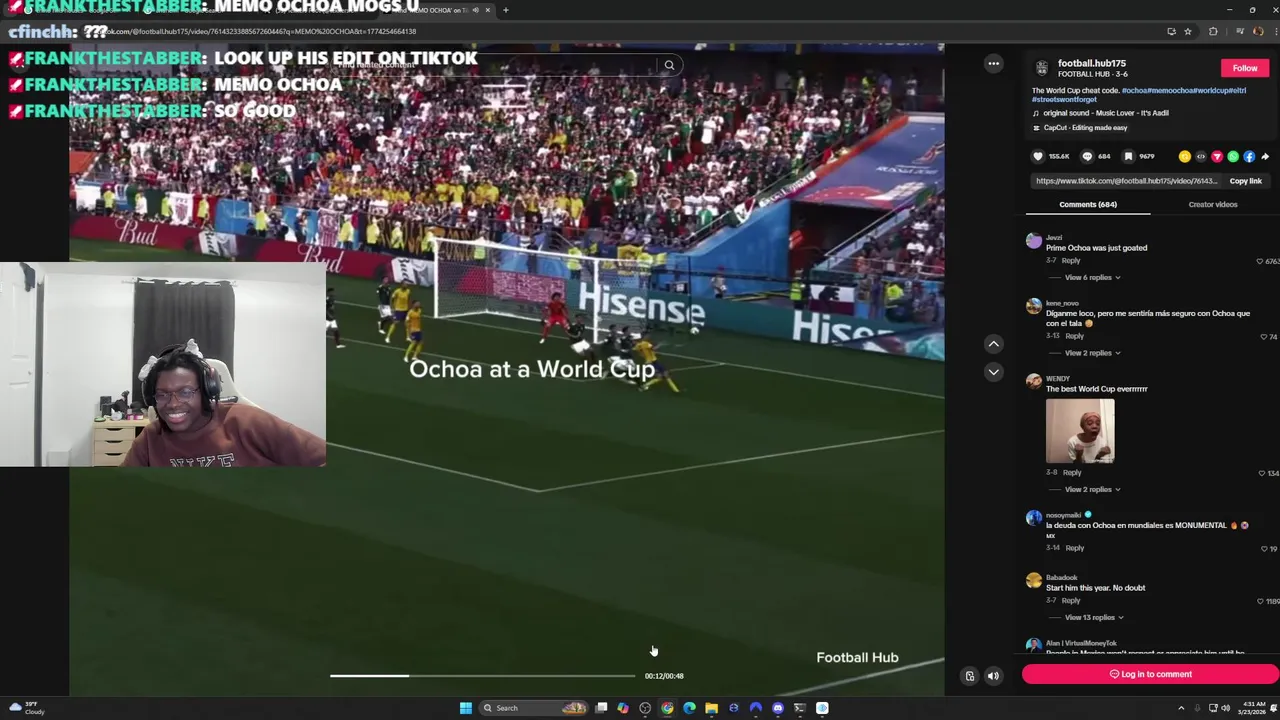Reply to Jevzi's comment

pos(1071,260)
